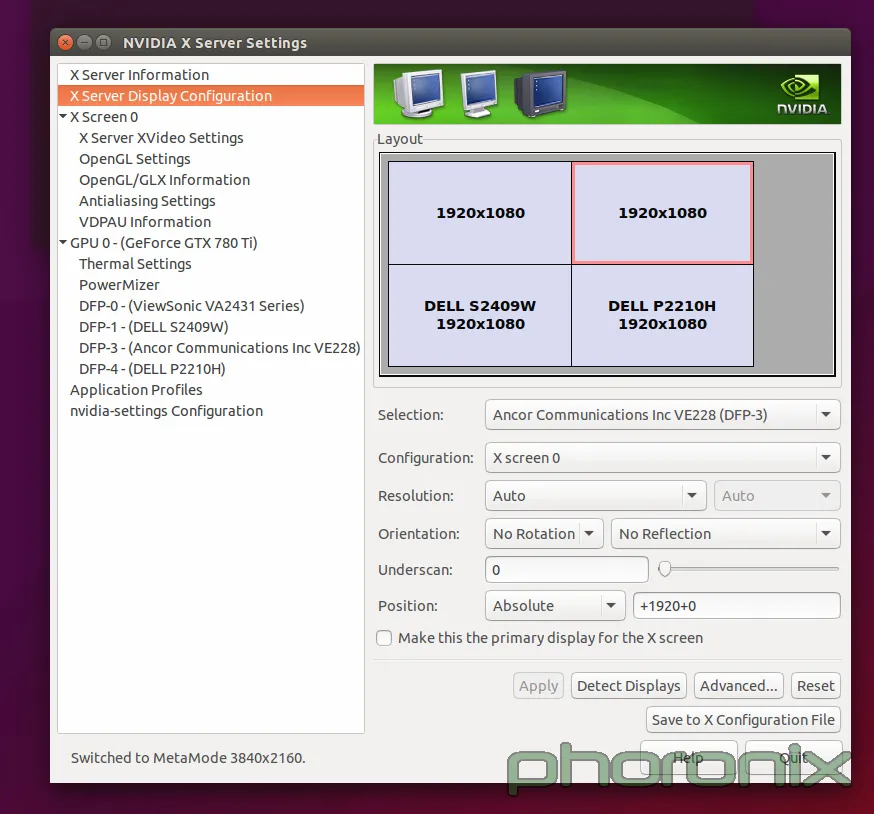Open the Resolution dropdown
This screenshot has width=874, height=814.
point(596,496)
